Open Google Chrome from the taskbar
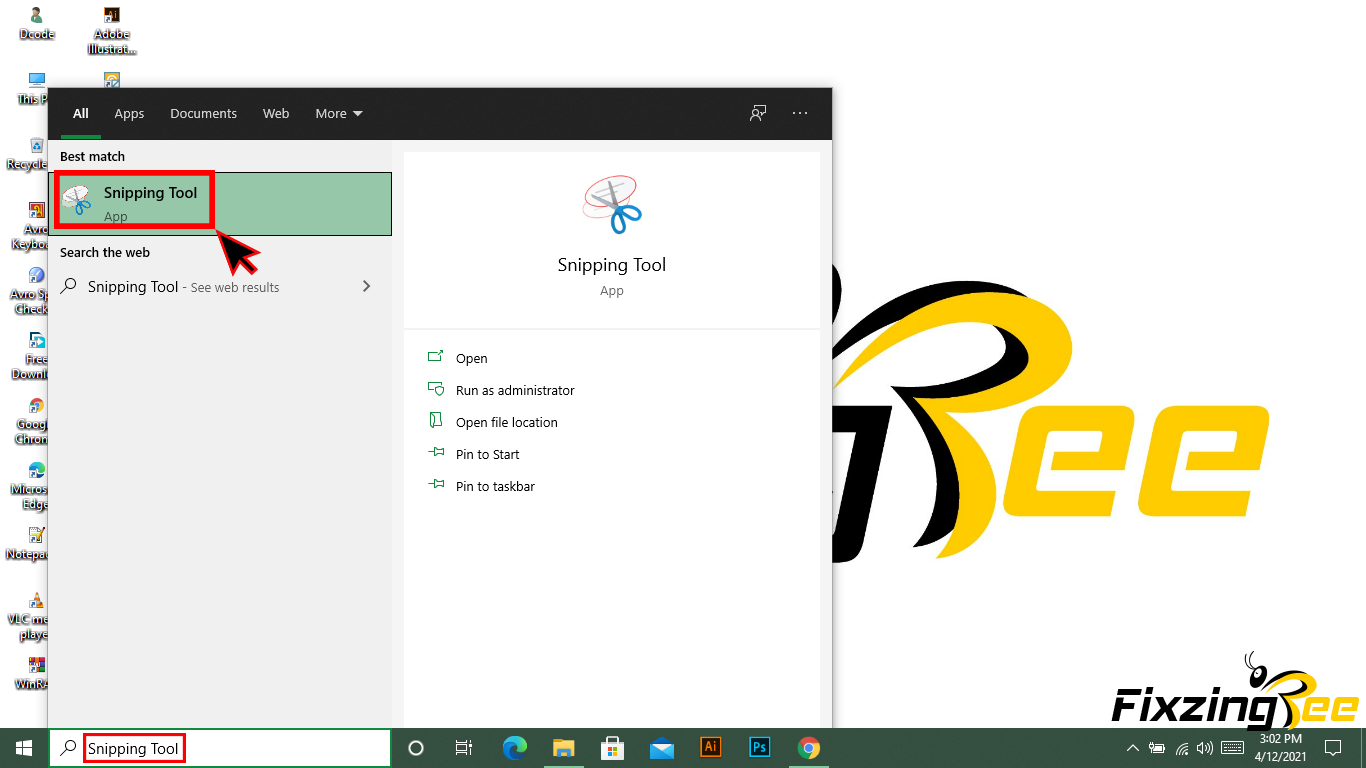 [809, 747]
